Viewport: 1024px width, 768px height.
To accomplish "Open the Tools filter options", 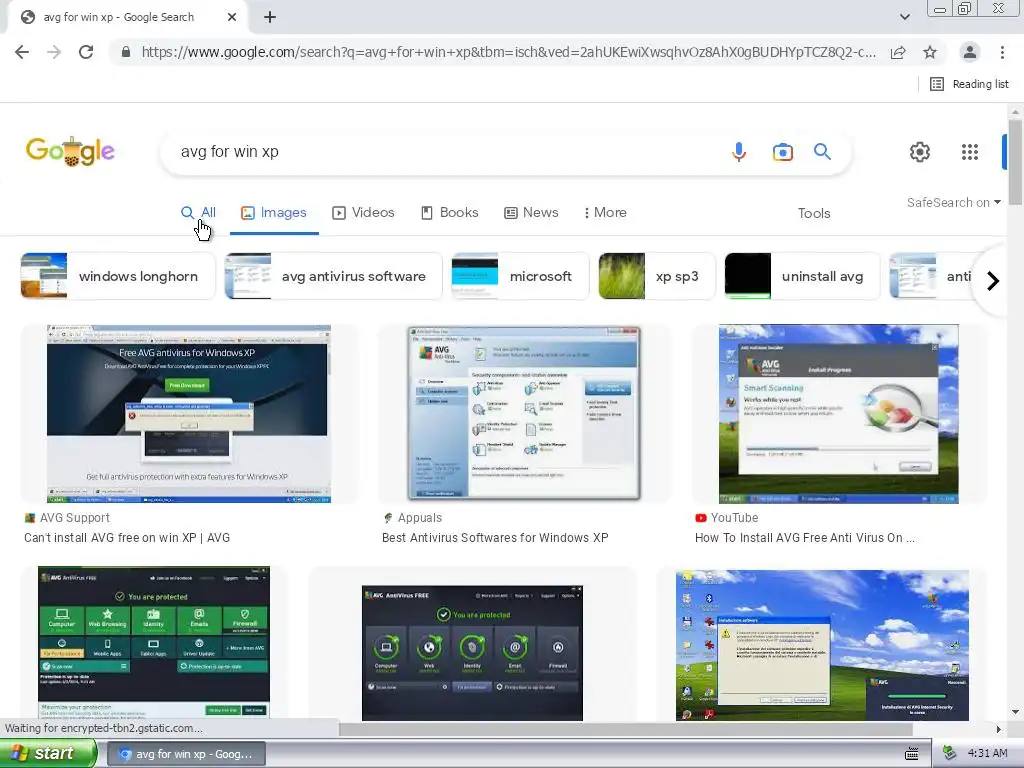I will tap(814, 213).
